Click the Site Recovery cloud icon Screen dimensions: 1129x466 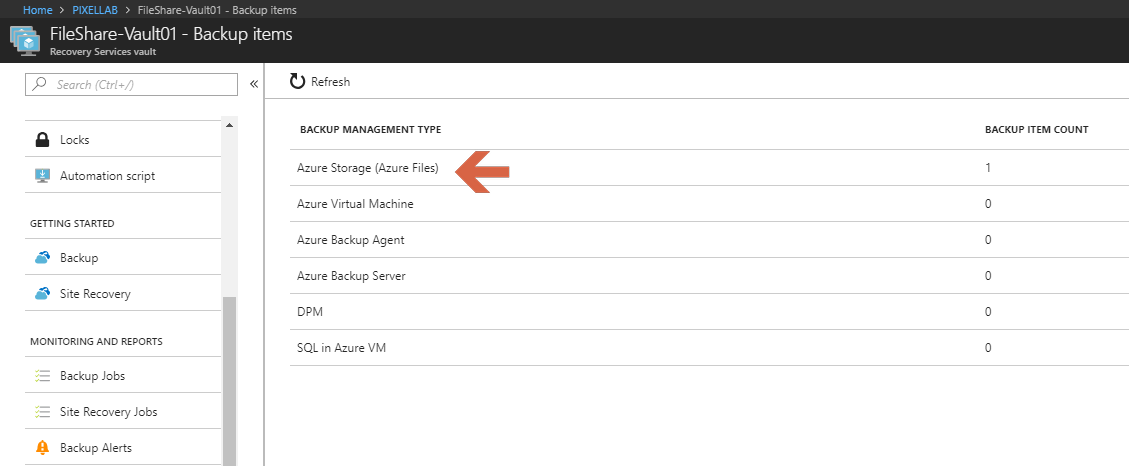click(x=42, y=294)
